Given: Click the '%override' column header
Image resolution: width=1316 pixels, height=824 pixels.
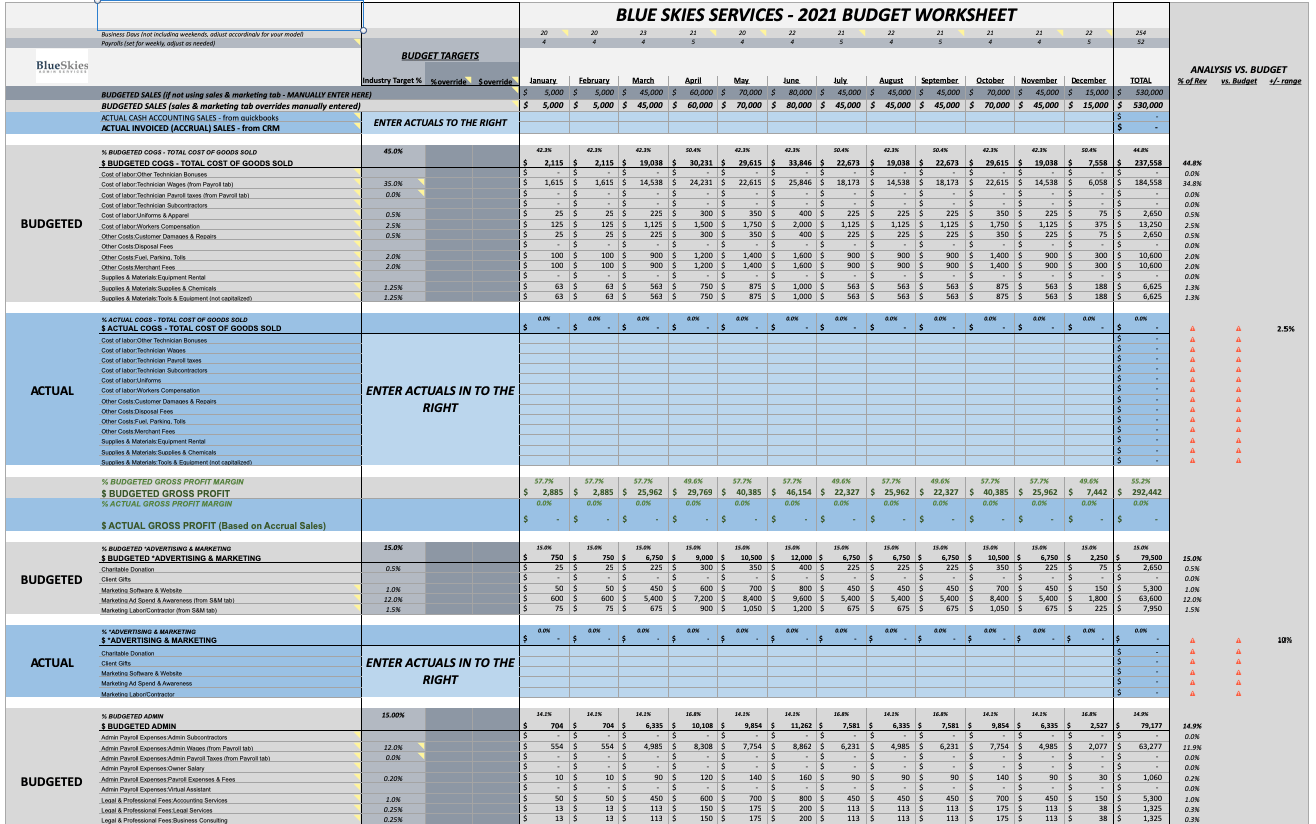Looking at the screenshot, I should click(448, 80).
